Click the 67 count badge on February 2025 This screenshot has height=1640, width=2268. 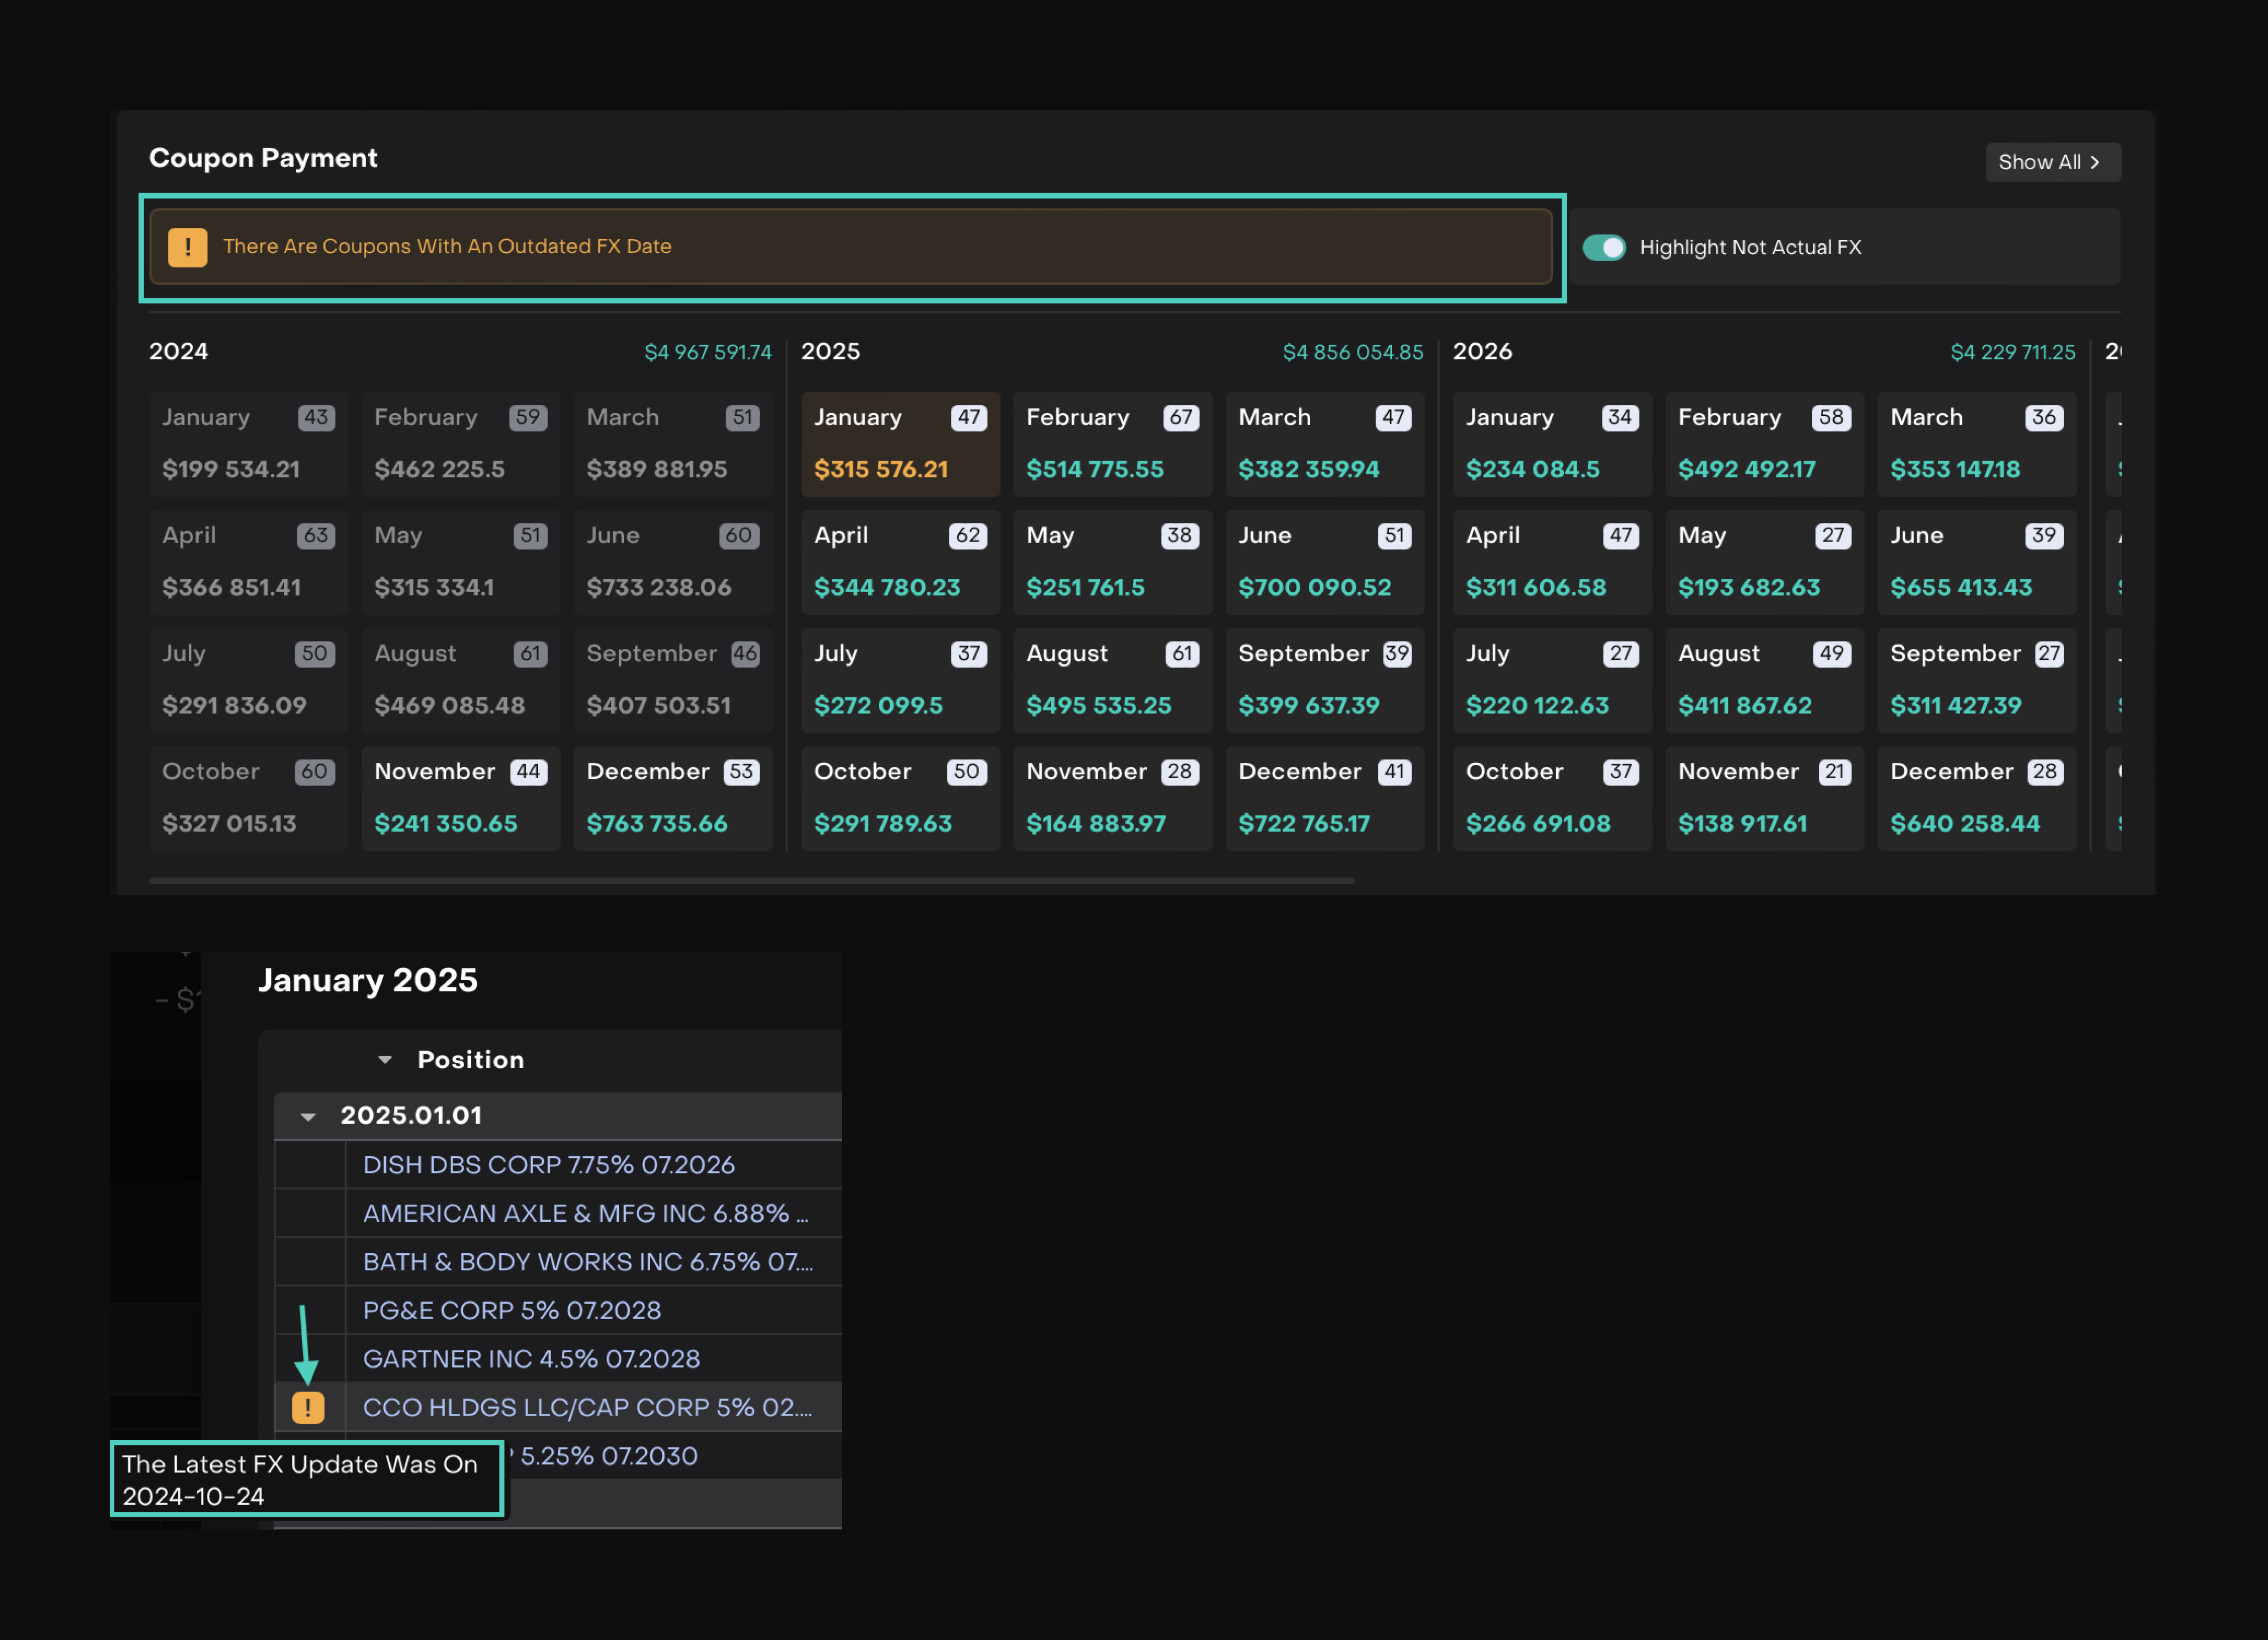click(1180, 417)
